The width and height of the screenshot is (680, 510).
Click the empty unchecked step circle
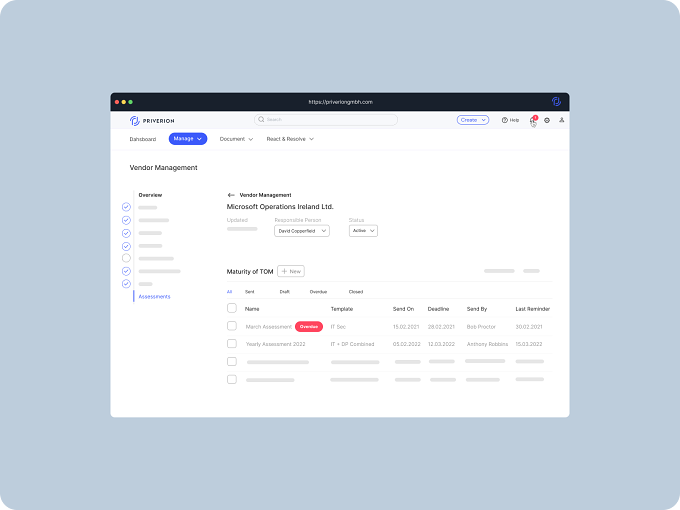pos(126,258)
